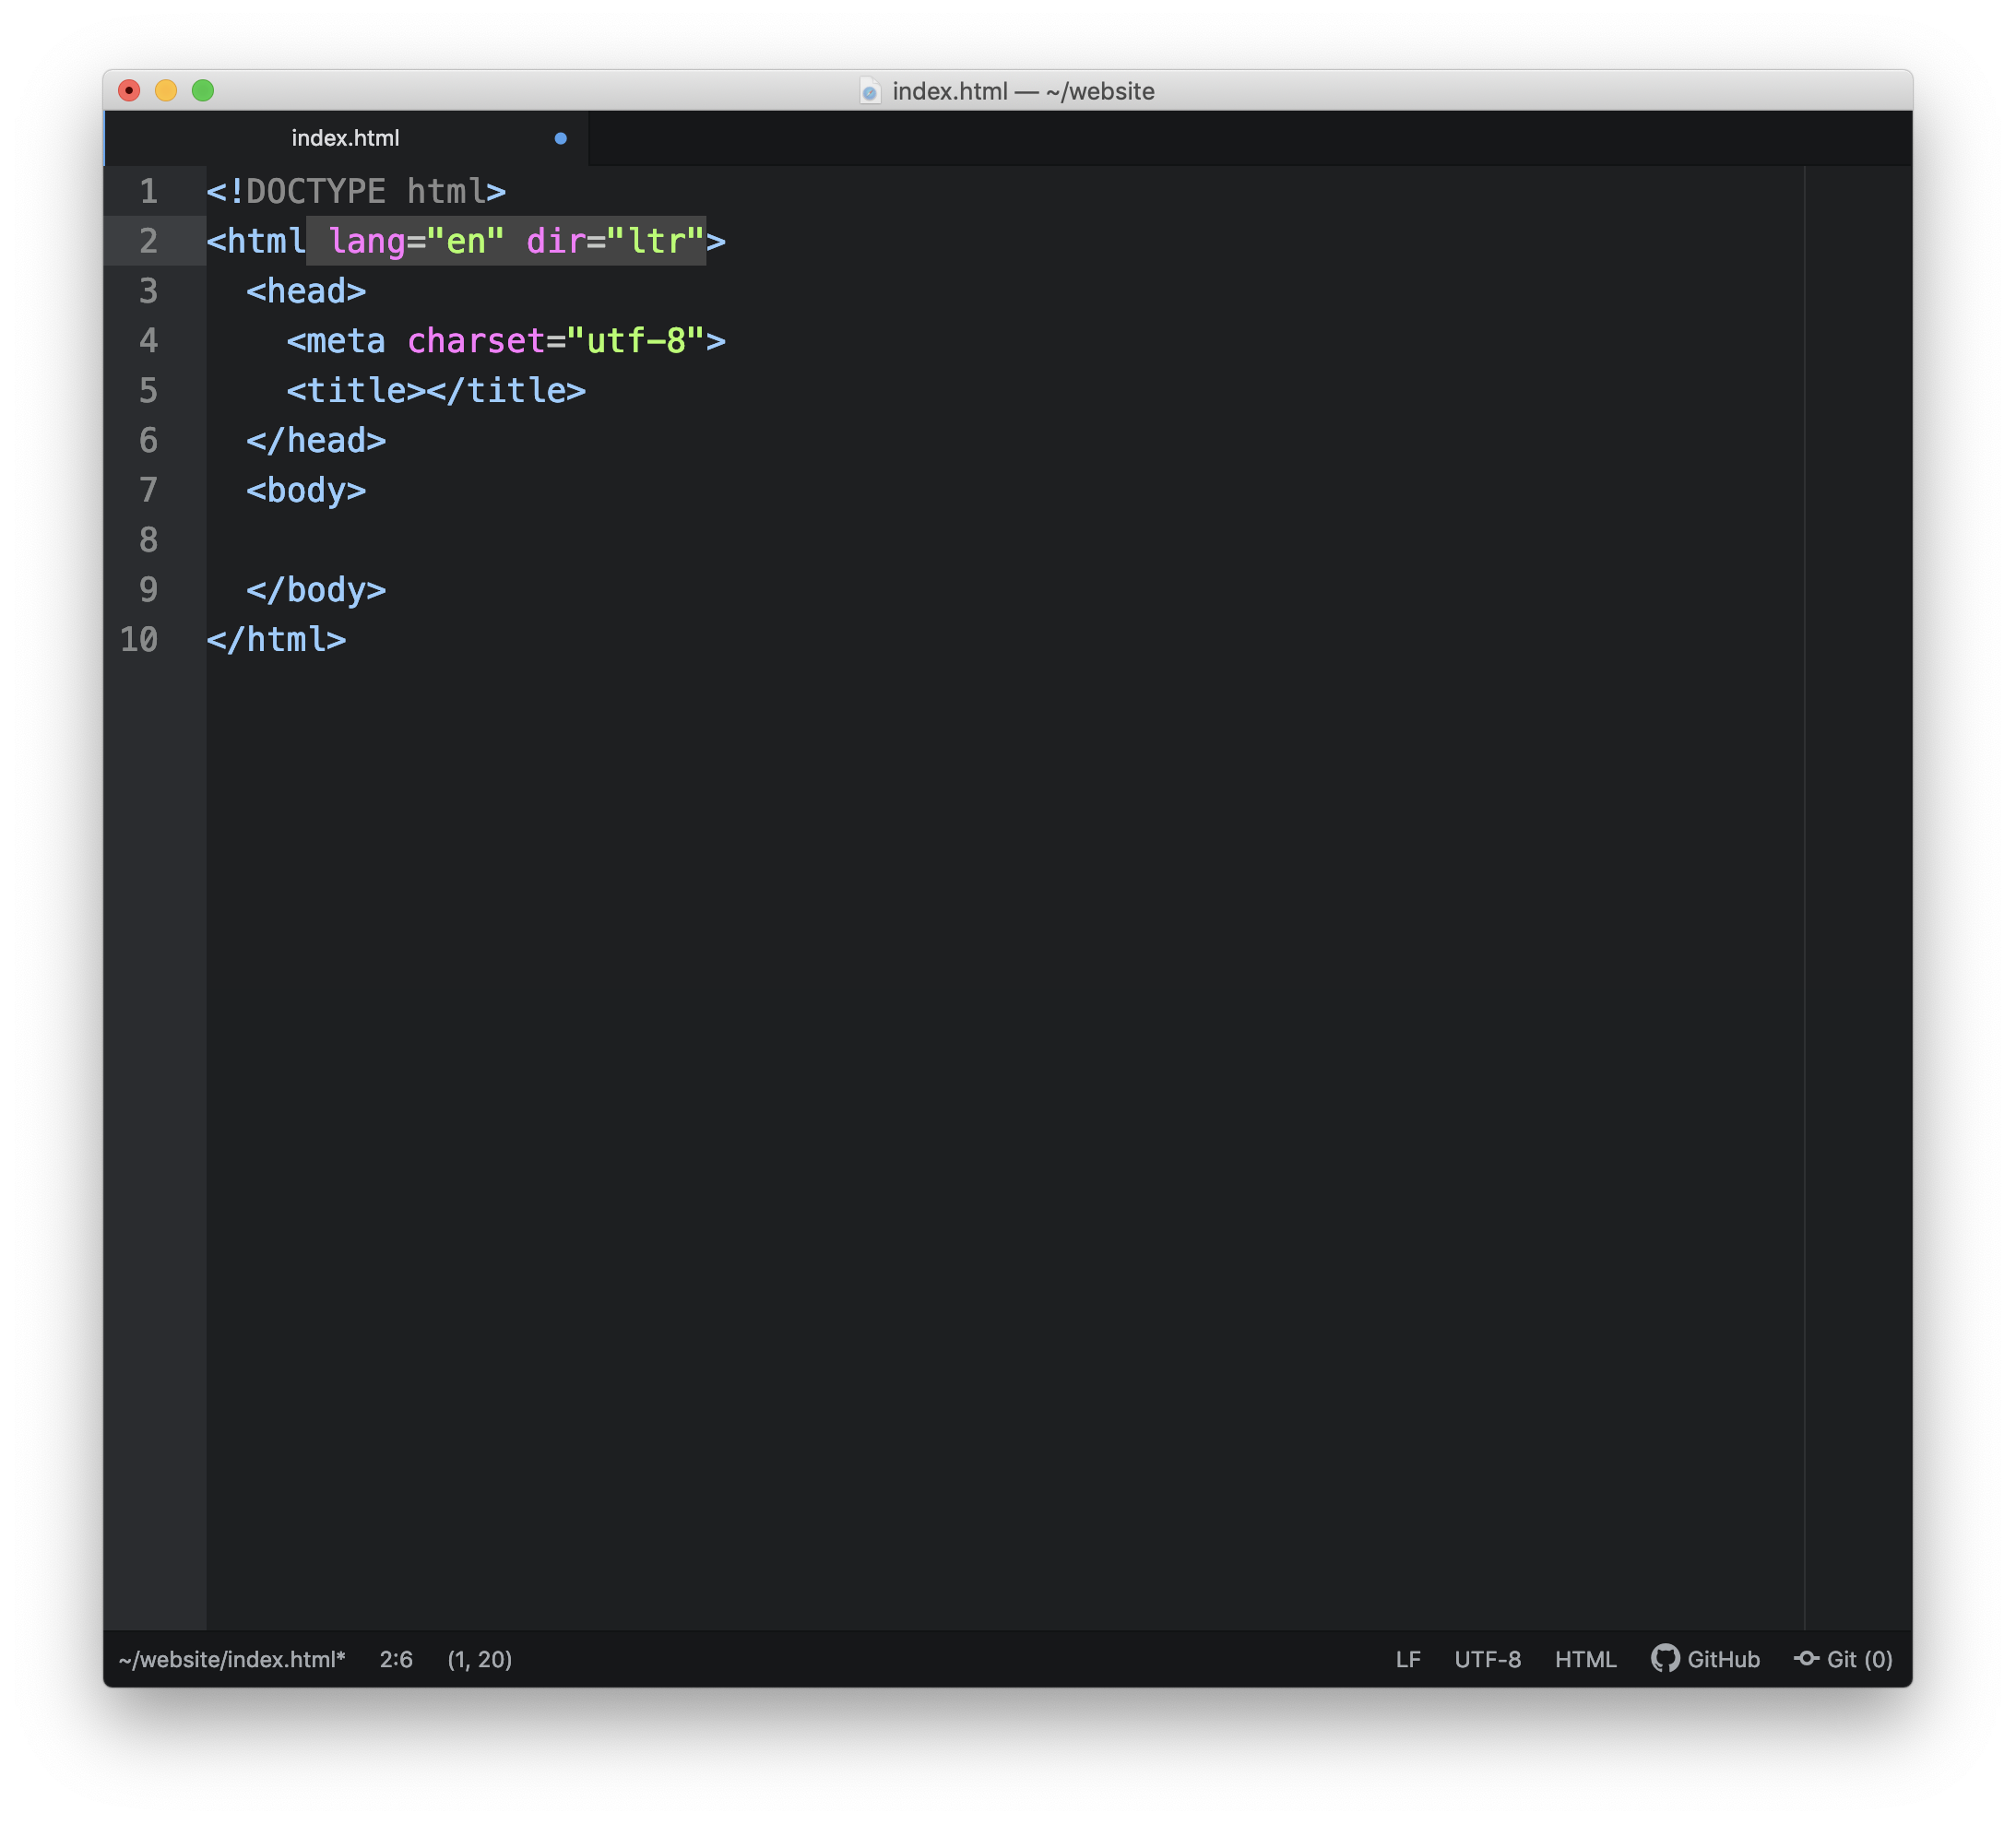Click the file icon in title bar
Screen dimensions: 2016x1824
click(x=869, y=91)
